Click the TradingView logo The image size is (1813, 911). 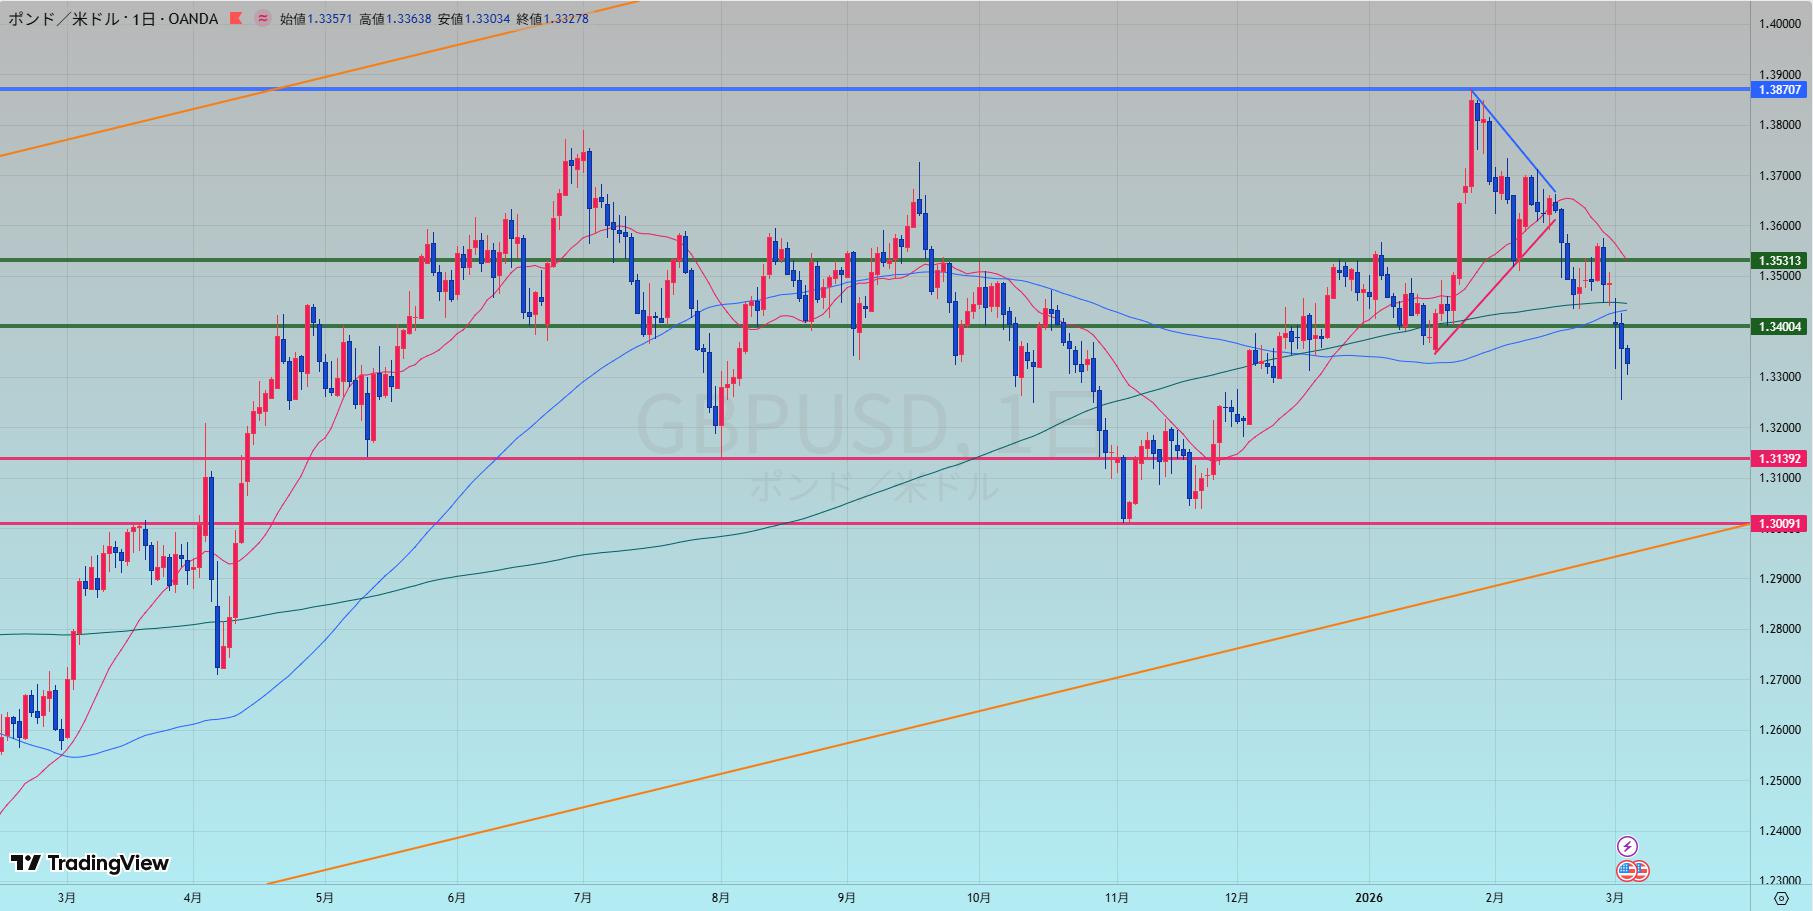(x=90, y=863)
